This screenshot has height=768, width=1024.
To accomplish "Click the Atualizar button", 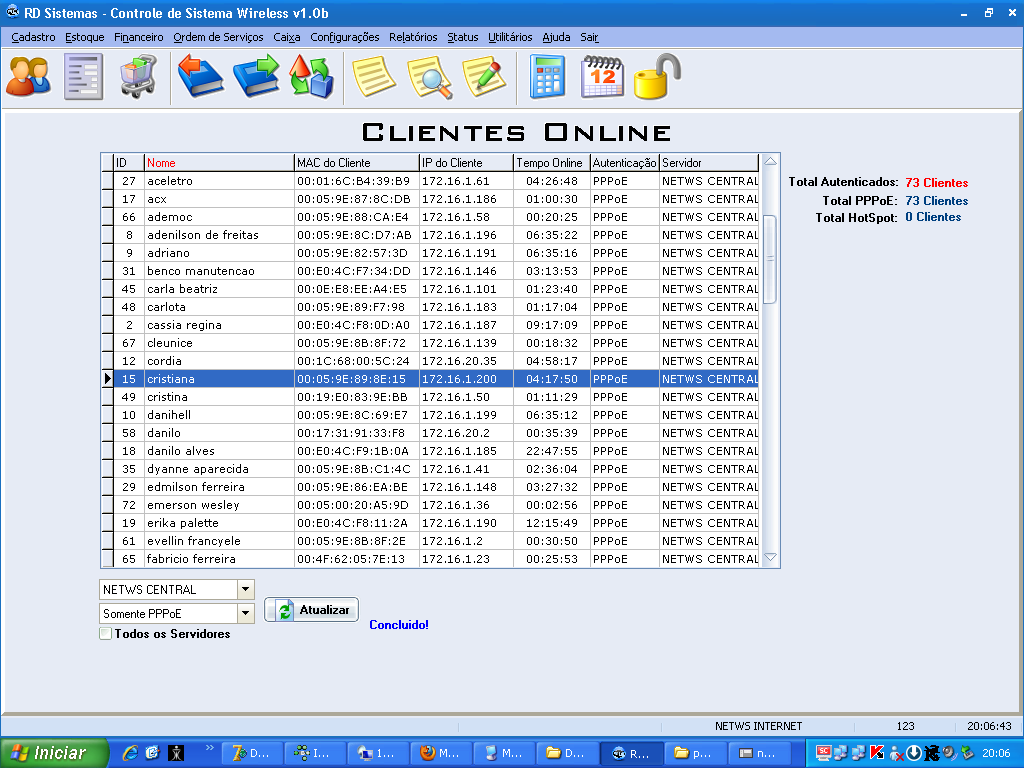I will tap(312, 610).
